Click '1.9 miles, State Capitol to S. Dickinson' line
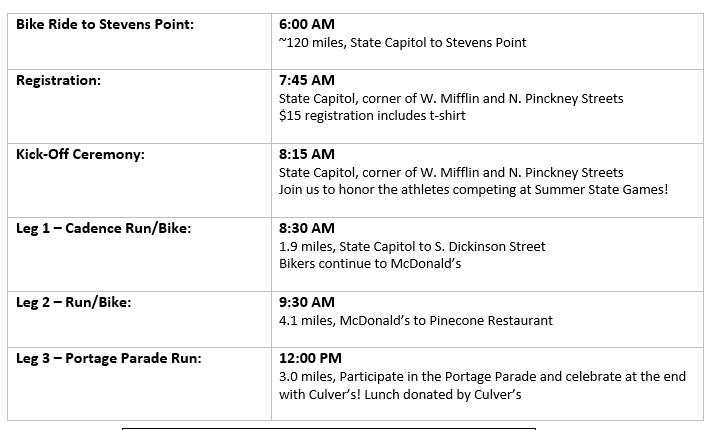The image size is (712, 430). 412,247
